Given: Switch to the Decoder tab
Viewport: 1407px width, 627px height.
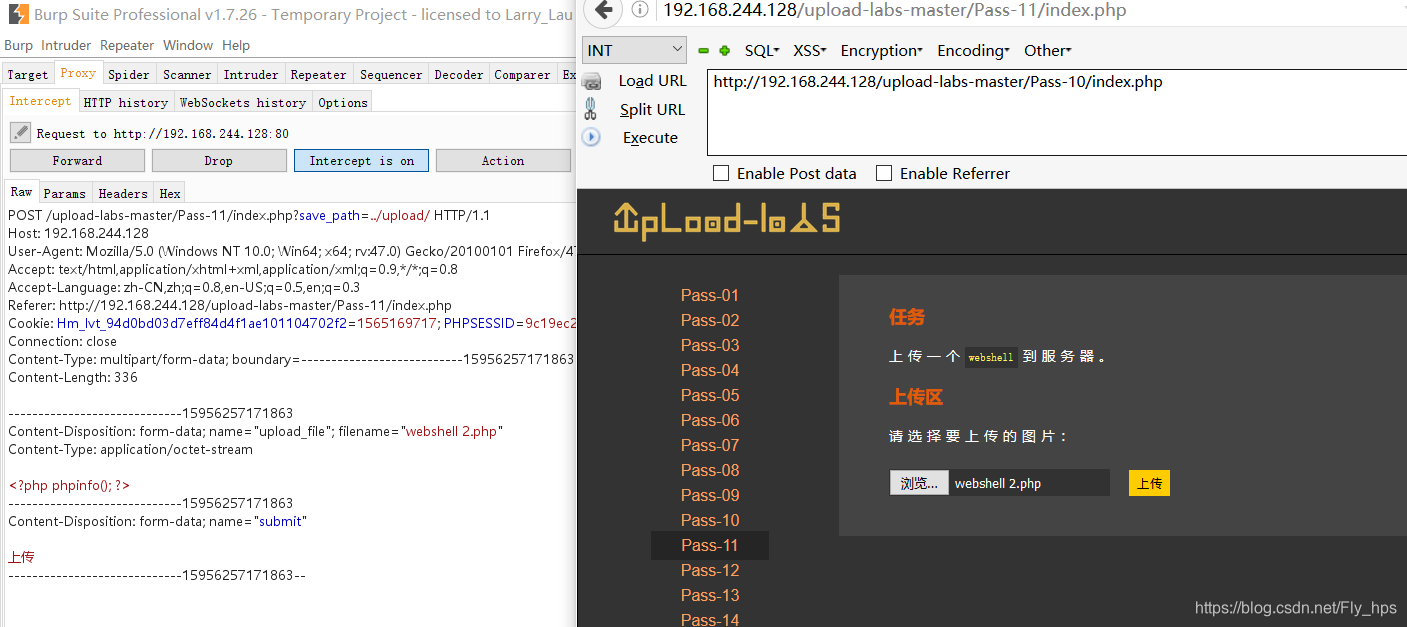Looking at the screenshot, I should (x=458, y=74).
